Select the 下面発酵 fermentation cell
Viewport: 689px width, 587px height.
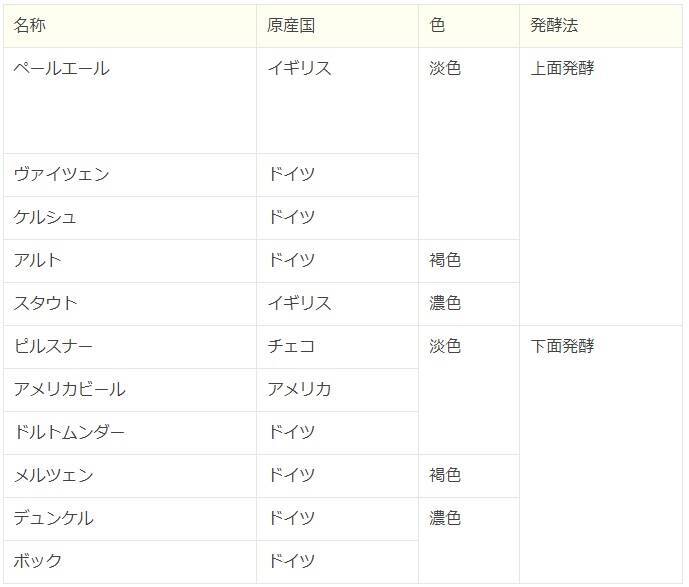point(562,347)
